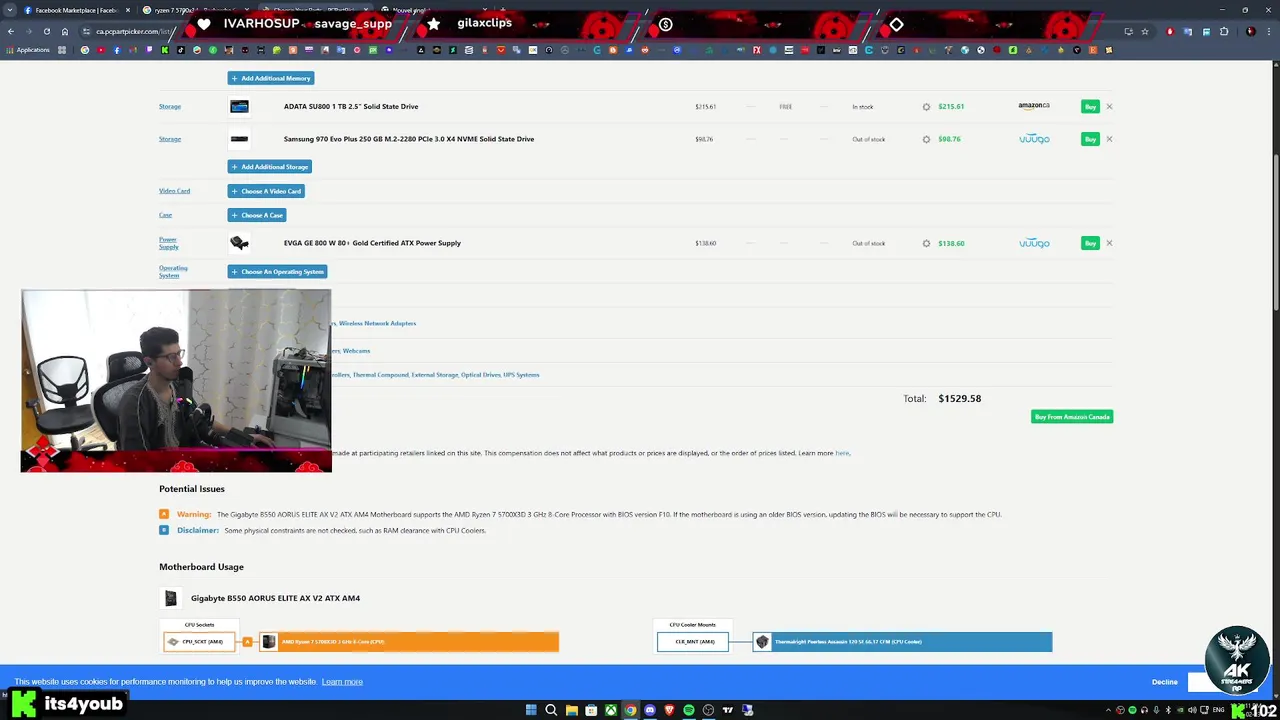1280x720 pixels.
Task: Click Choose An Operating System button
Action: [x=278, y=271]
